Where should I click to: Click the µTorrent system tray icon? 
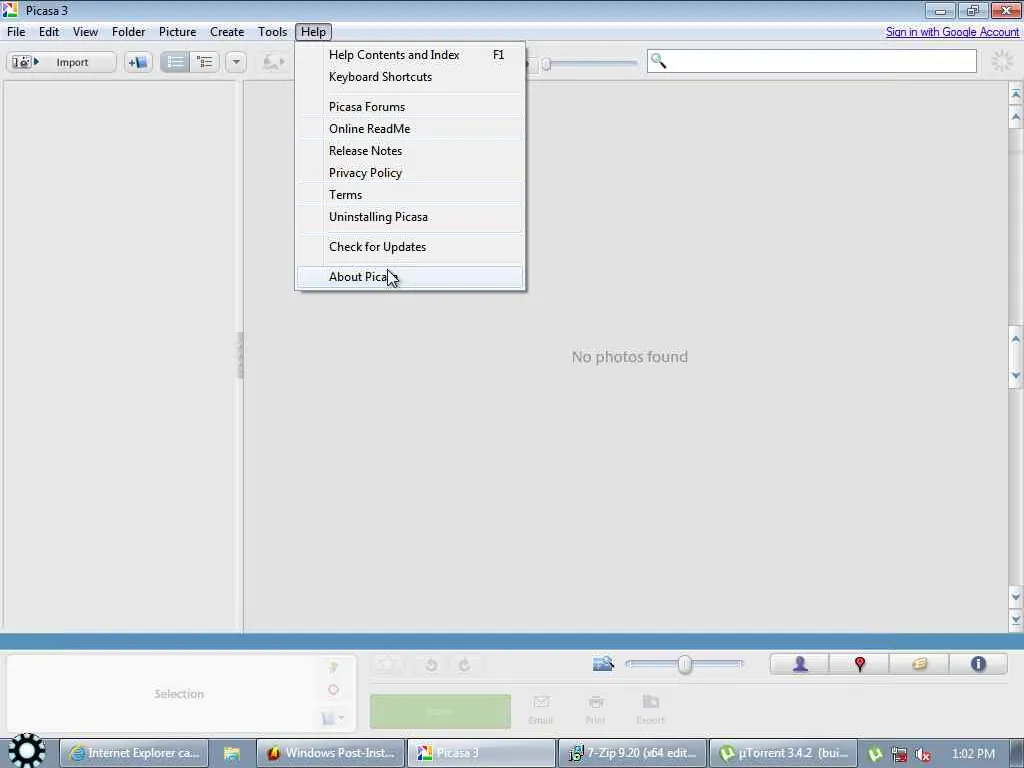click(x=875, y=755)
